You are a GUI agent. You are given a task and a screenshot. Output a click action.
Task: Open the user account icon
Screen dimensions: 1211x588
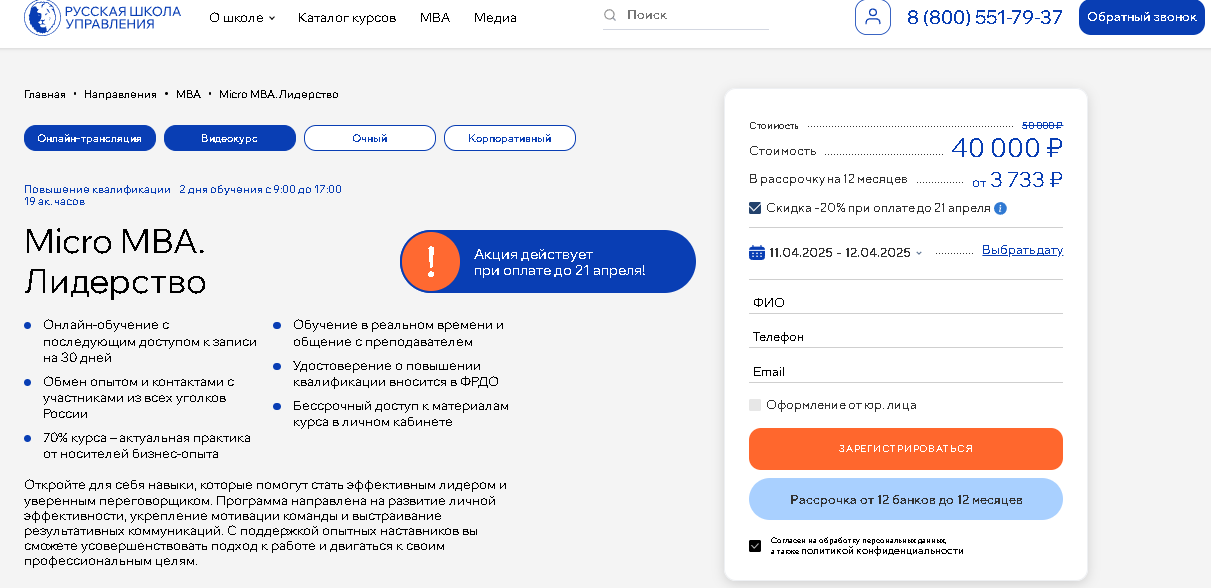pyautogui.click(x=873, y=17)
